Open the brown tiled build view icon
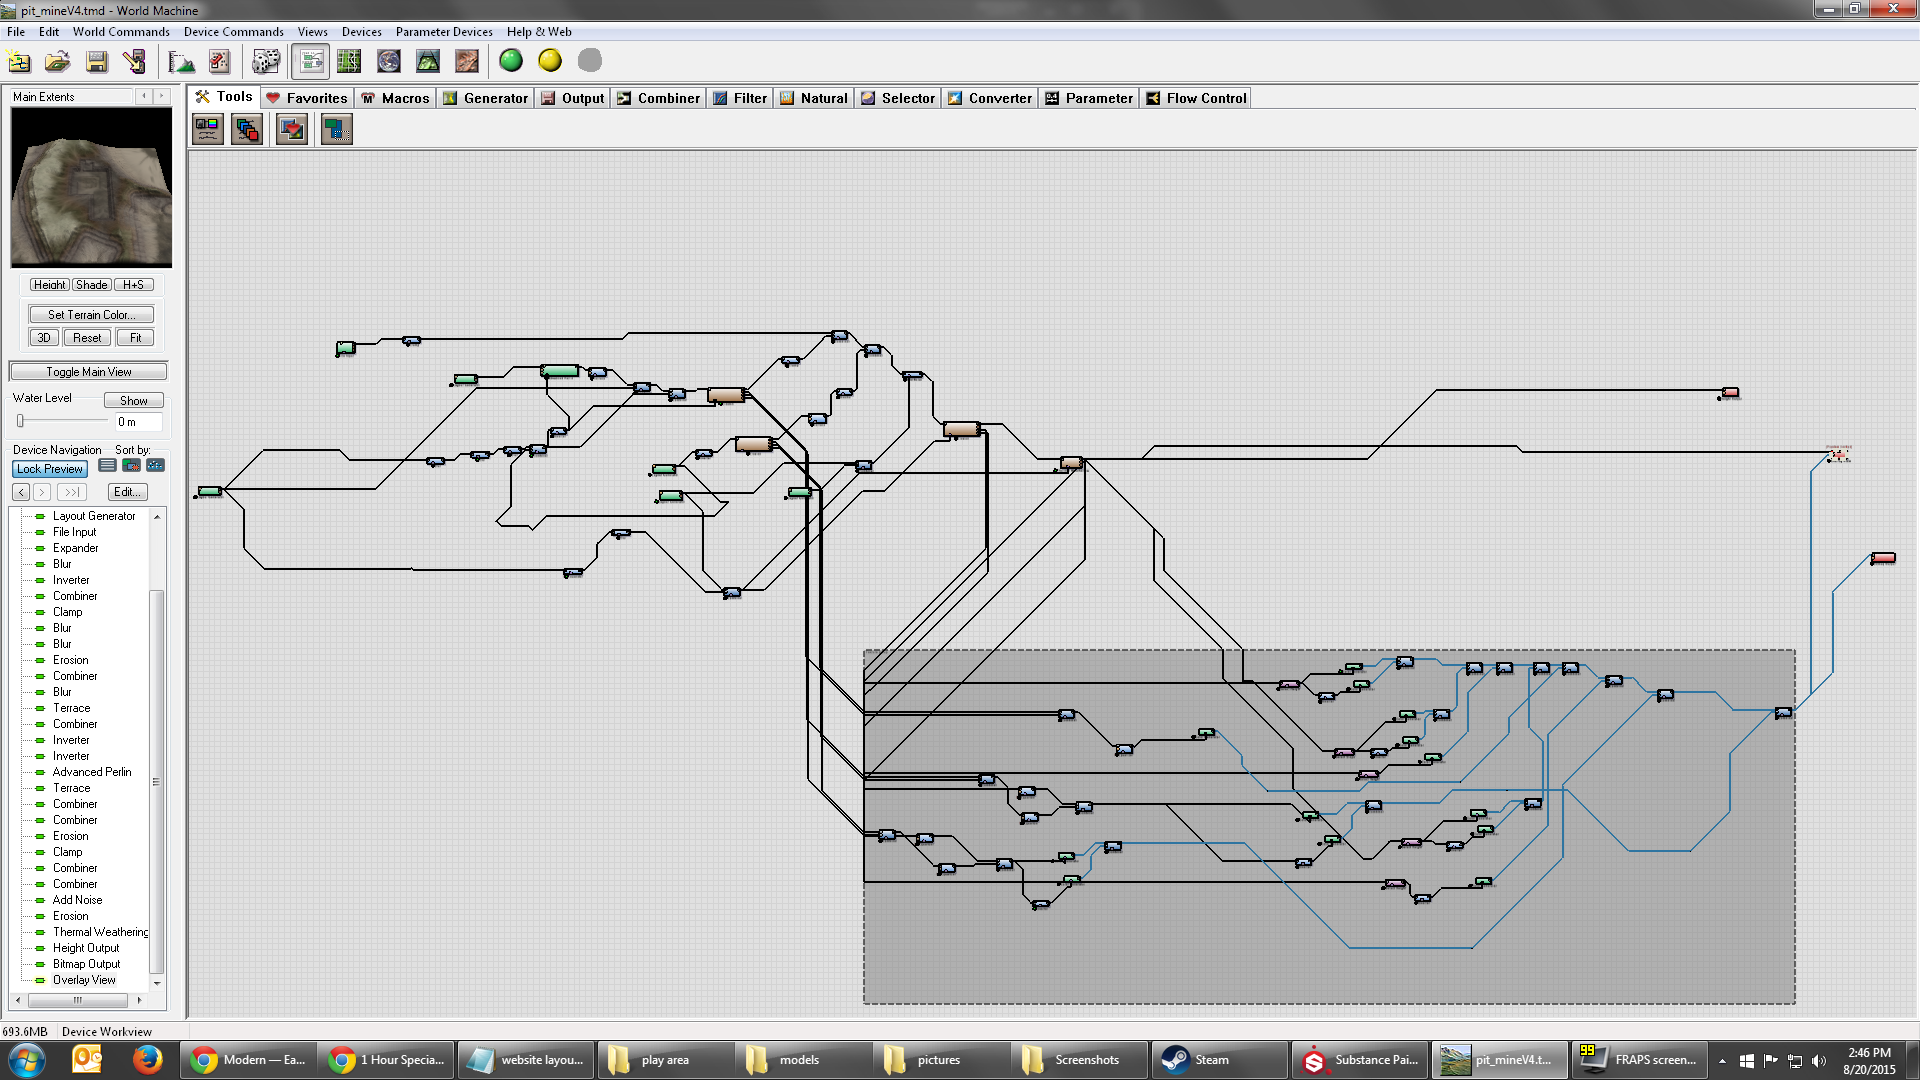This screenshot has width=1920, height=1080. pyautogui.click(x=467, y=62)
